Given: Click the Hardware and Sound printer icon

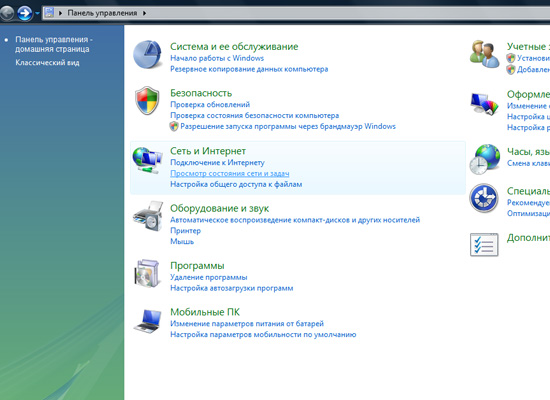Looking at the screenshot, I should point(148,216).
